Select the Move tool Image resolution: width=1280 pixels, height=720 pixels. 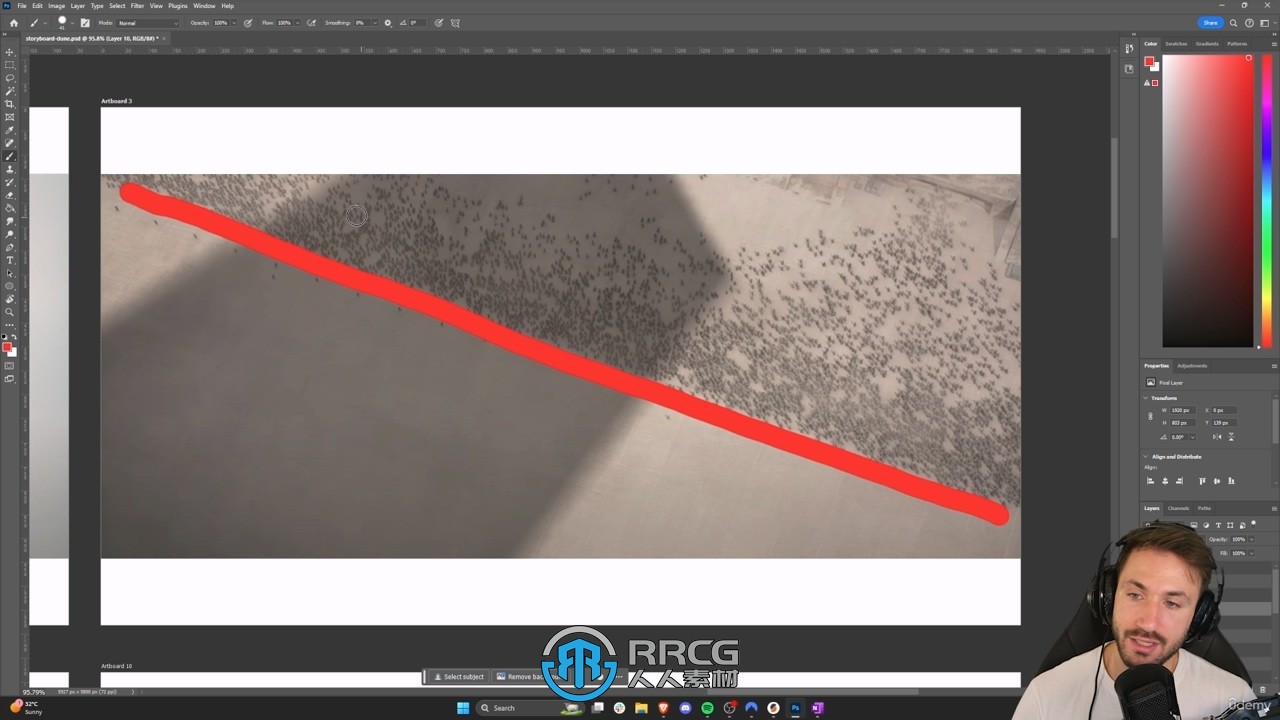10,52
